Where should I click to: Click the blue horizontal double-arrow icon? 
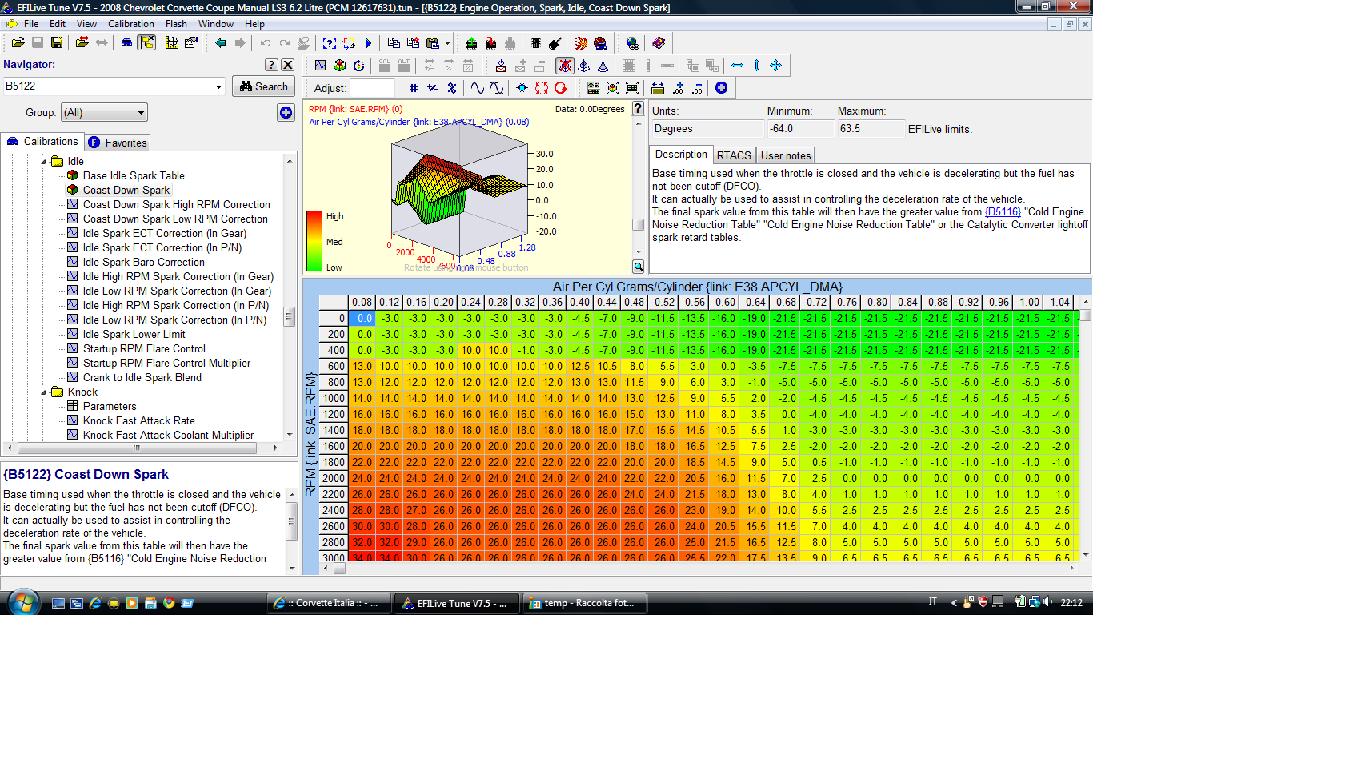tap(737, 66)
